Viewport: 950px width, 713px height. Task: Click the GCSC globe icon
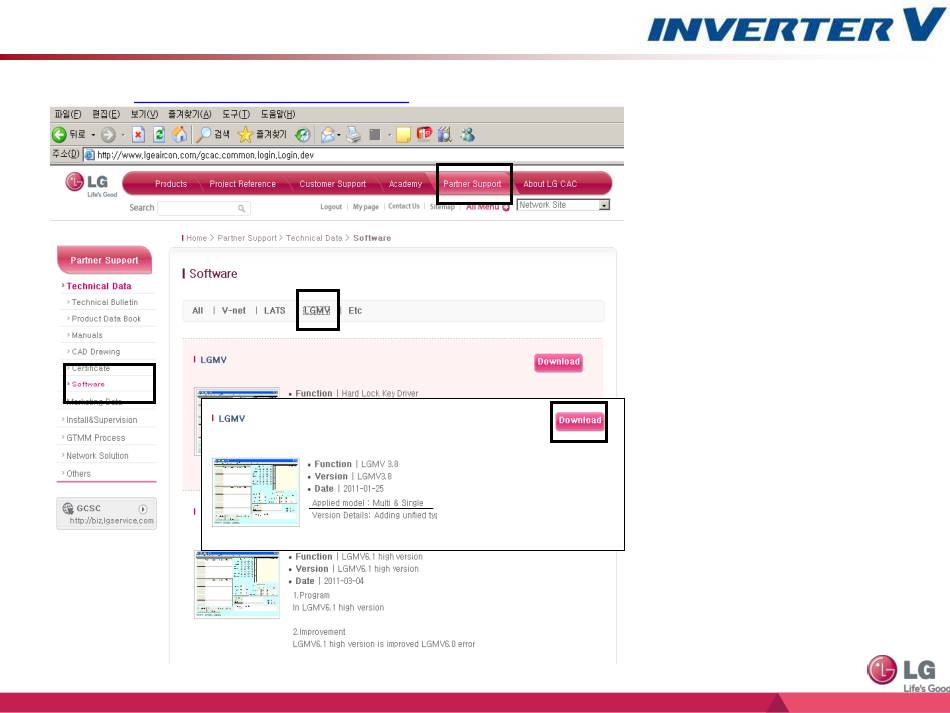coord(68,508)
